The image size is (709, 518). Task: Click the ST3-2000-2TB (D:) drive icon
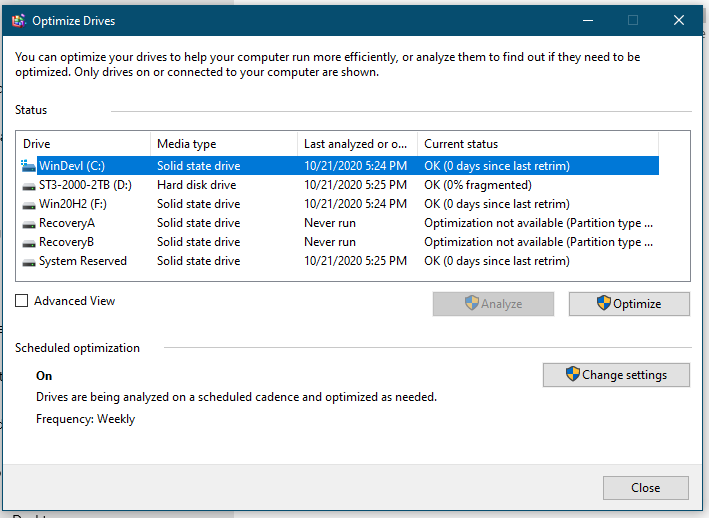29,186
